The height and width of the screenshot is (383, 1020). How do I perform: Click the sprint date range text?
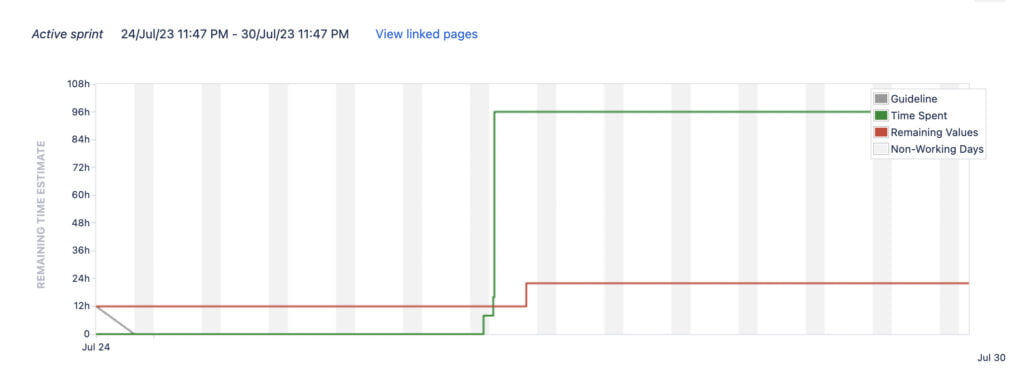coord(235,34)
